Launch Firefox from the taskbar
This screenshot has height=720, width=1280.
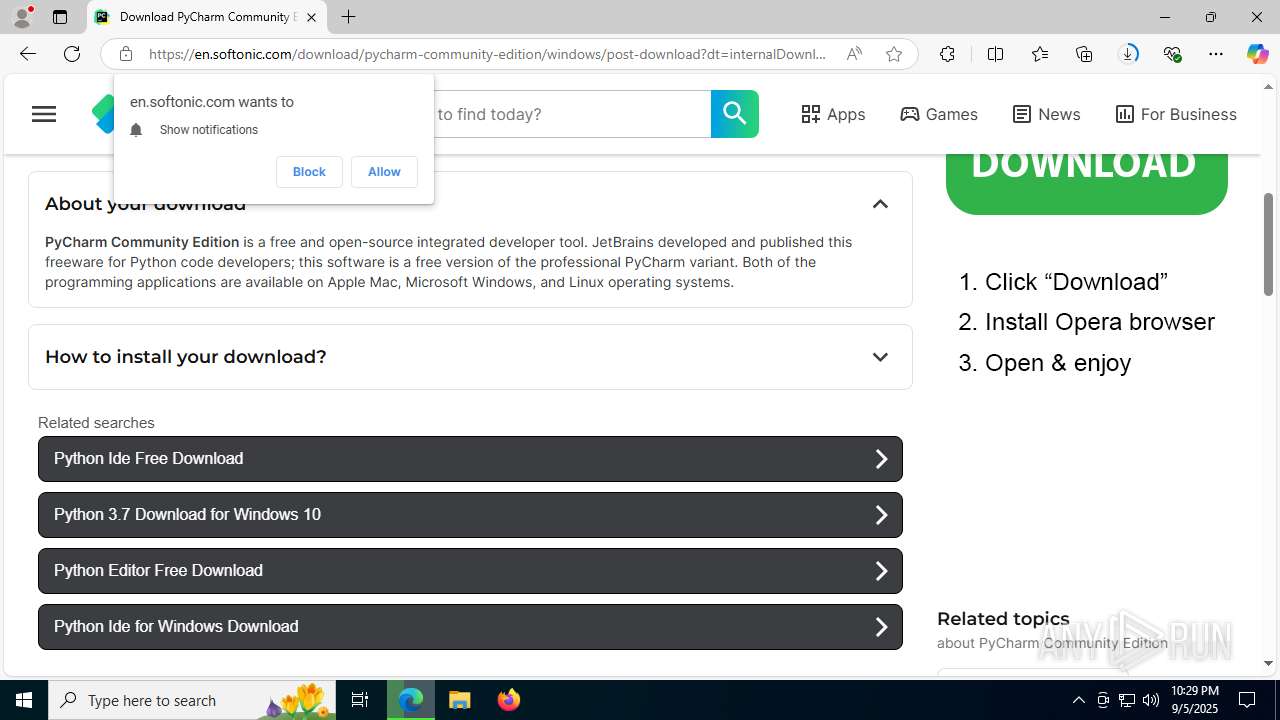pos(509,700)
